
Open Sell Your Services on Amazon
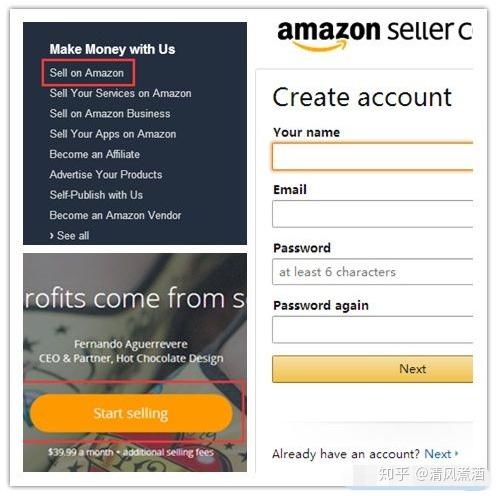click(x=120, y=93)
